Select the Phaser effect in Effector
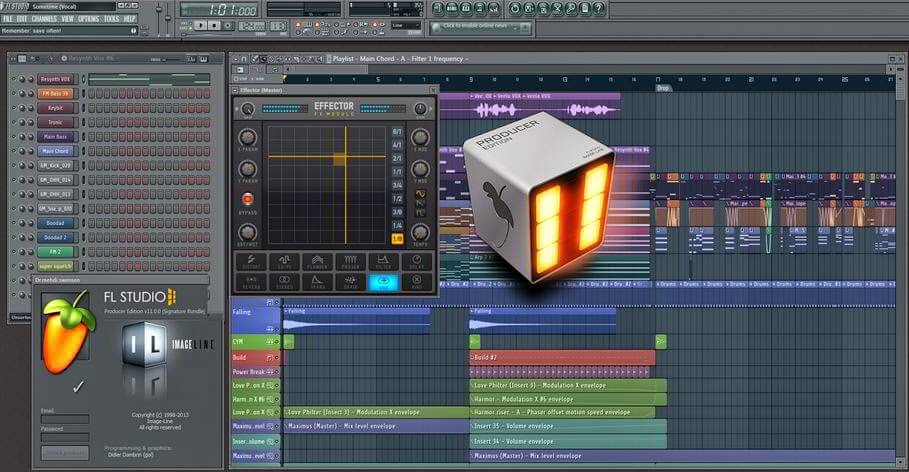 click(350, 262)
